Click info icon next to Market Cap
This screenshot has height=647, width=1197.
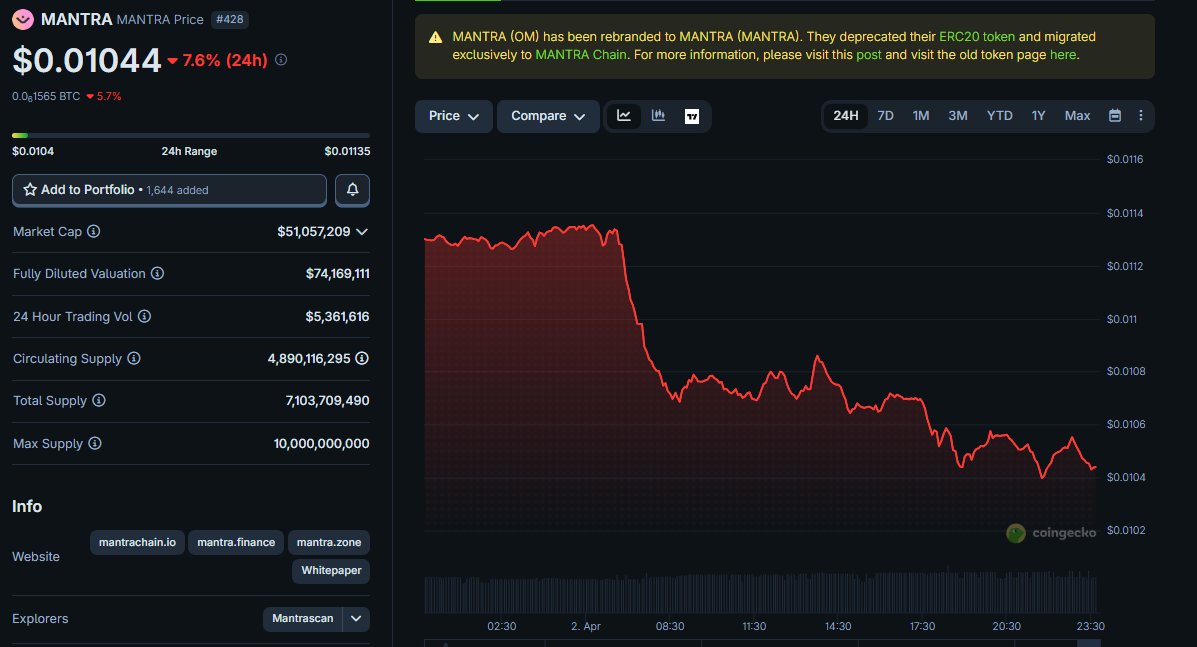tap(94, 231)
